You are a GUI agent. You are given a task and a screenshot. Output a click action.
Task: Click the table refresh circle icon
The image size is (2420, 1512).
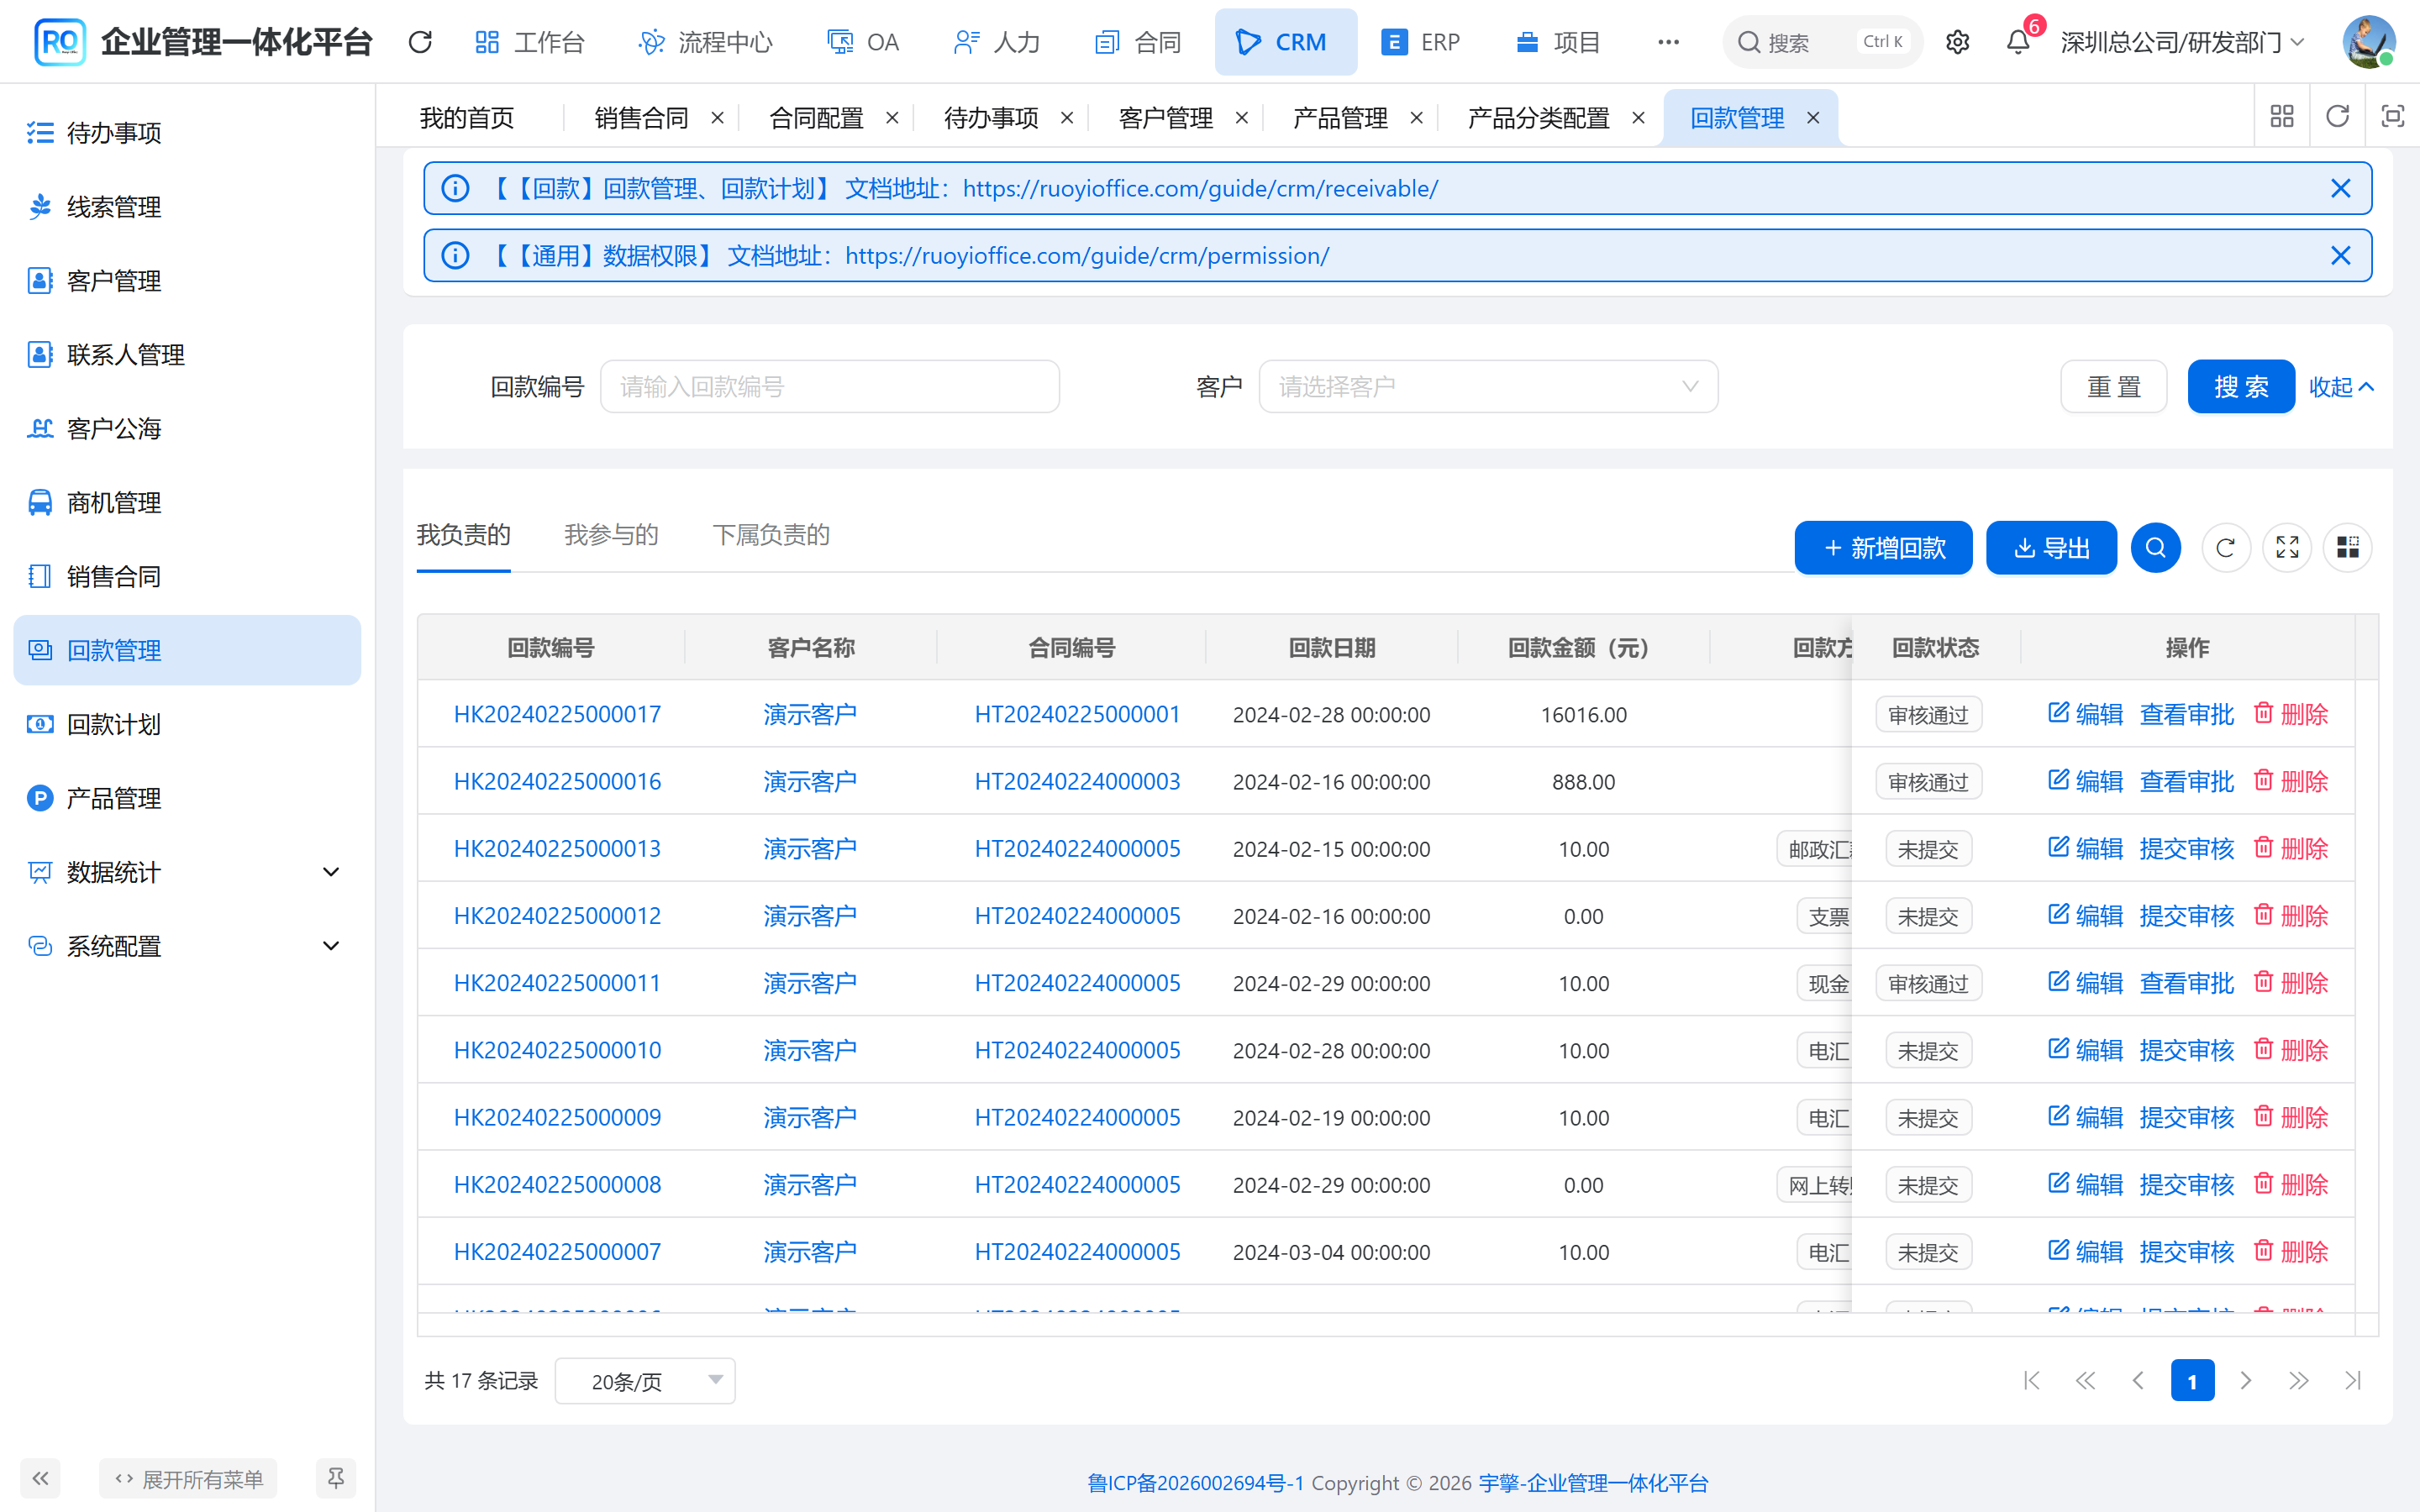point(2226,548)
